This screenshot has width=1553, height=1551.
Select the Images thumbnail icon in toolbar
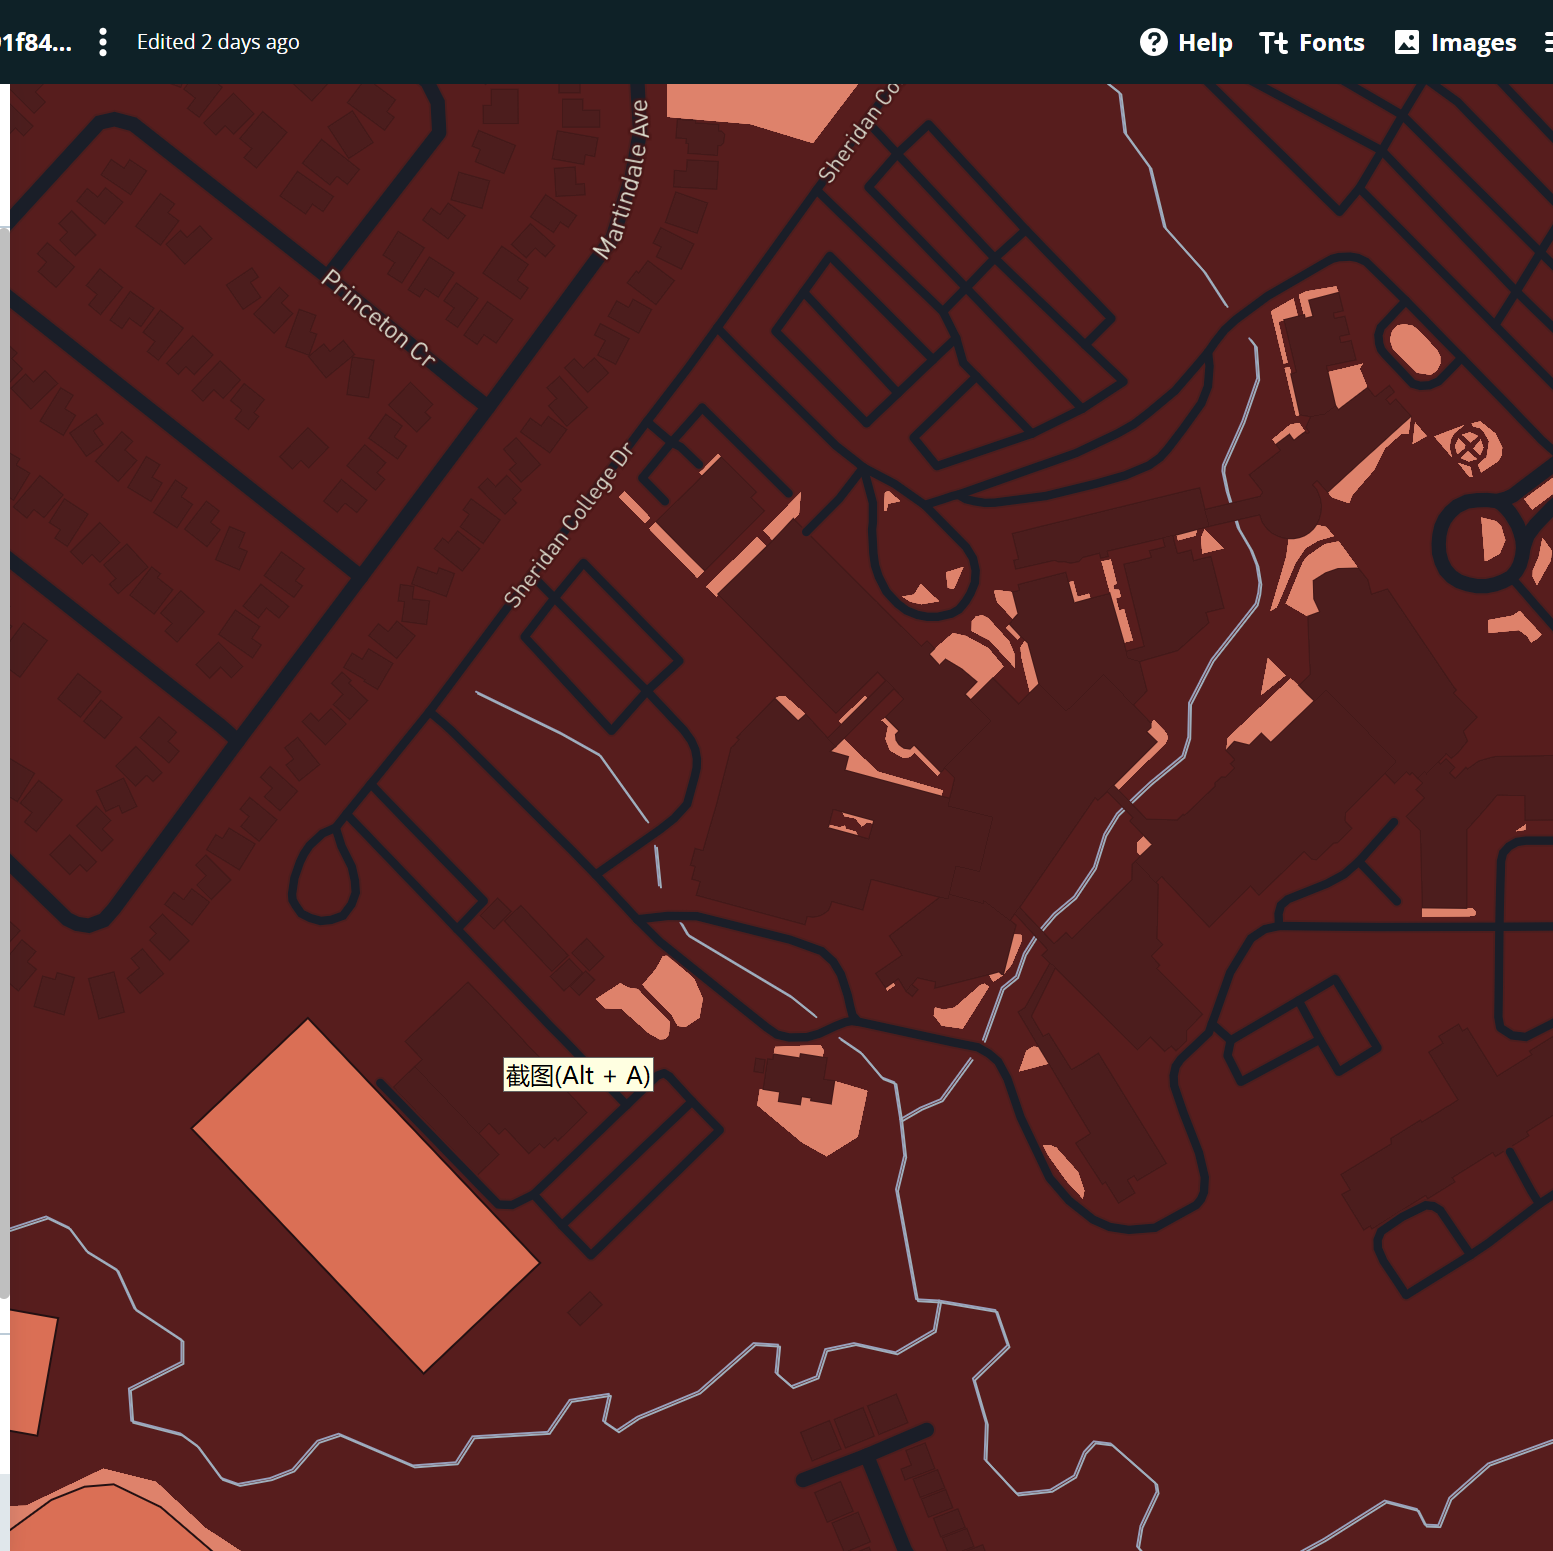click(1408, 42)
